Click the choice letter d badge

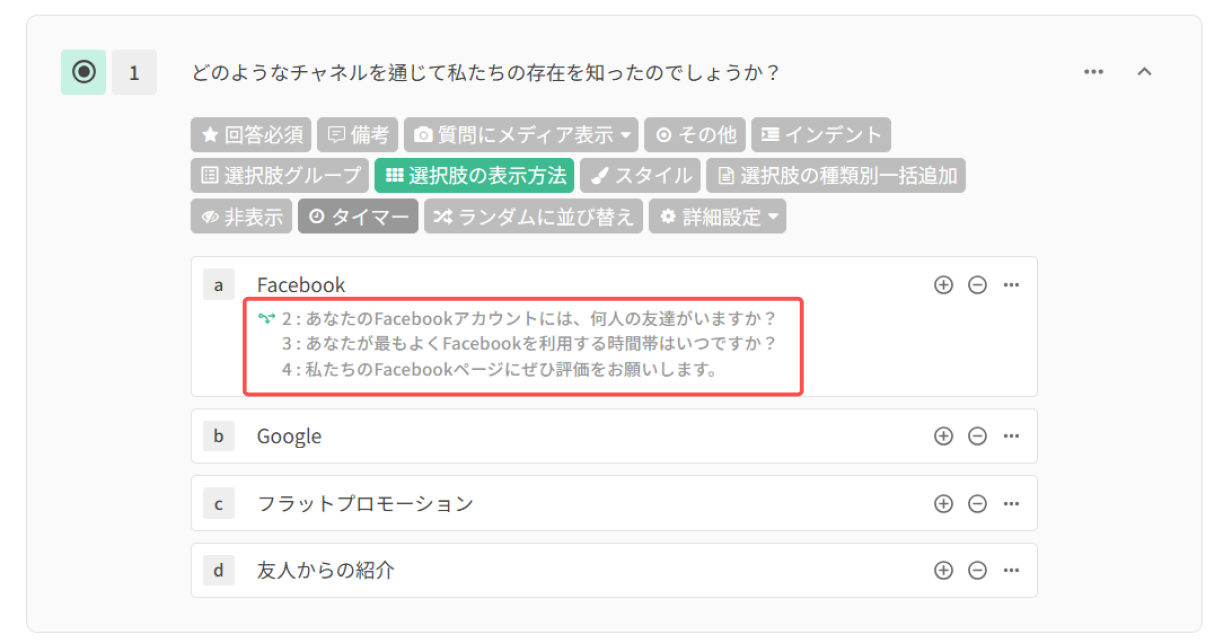218,571
